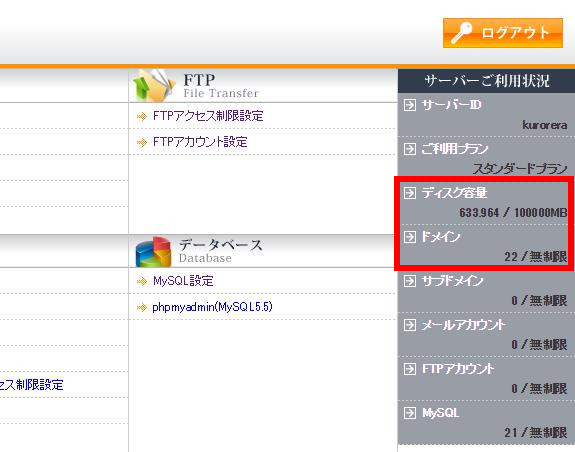
Task: Click arrow icon next to ドメイン
Action: pyautogui.click(x=410, y=237)
